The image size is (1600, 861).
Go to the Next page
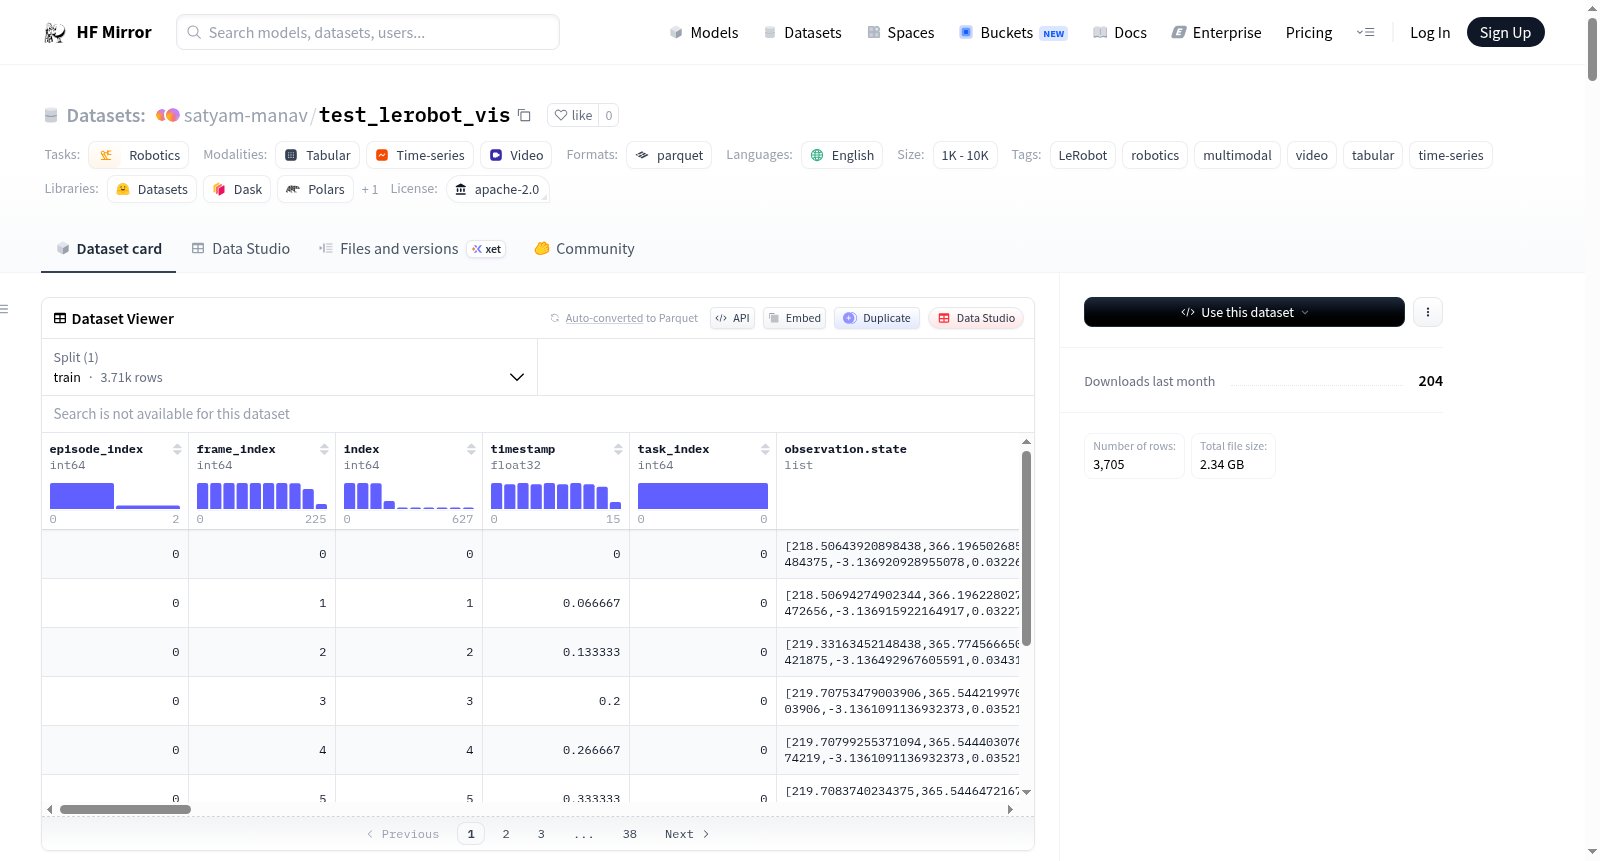coord(687,834)
